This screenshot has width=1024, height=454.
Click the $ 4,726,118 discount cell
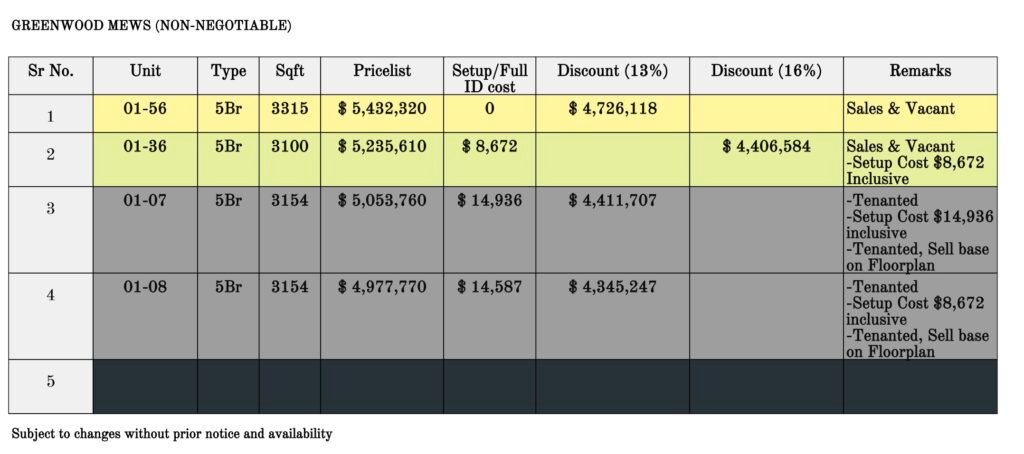(613, 114)
